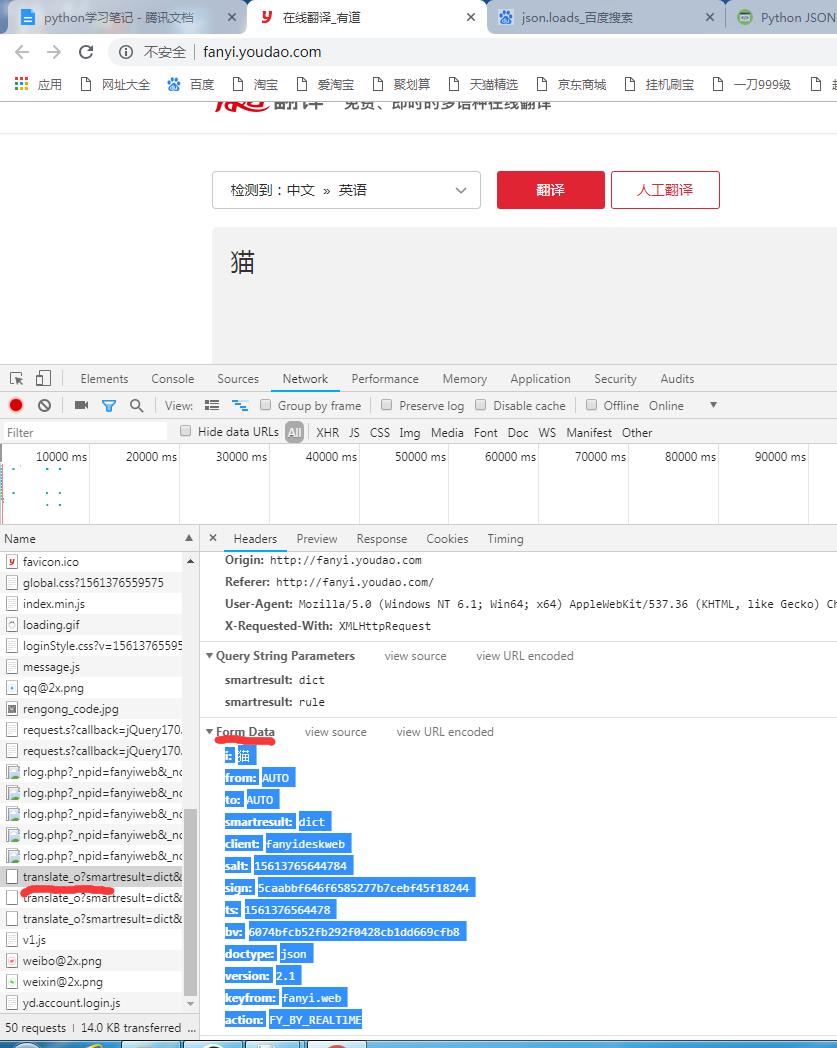Open the site info icon beside 不安全
Image resolution: width=837 pixels, height=1048 pixels.
coord(126,52)
